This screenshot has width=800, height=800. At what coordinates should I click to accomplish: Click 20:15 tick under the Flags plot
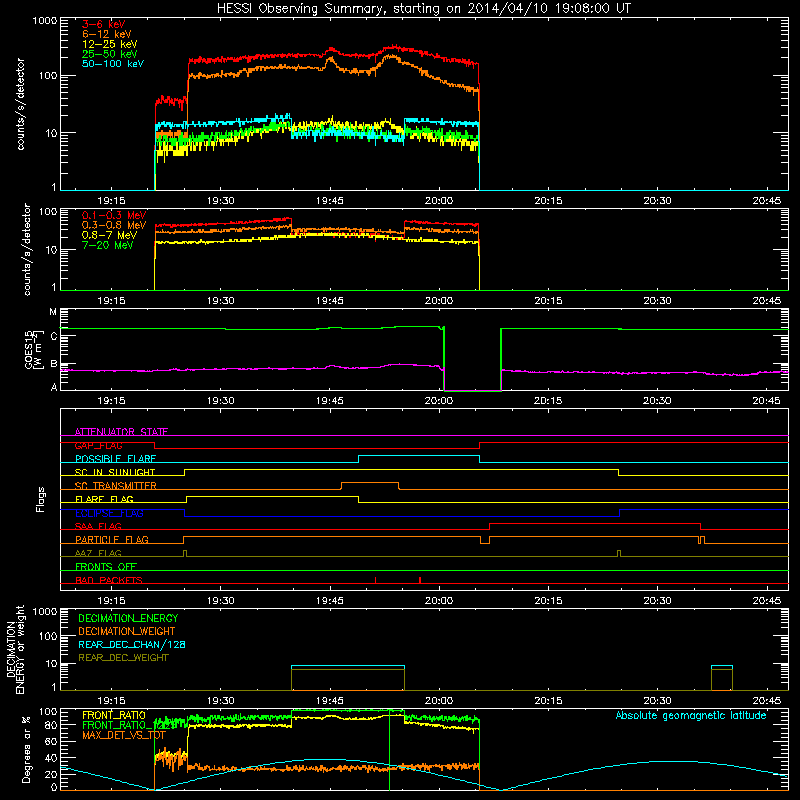pyautogui.click(x=548, y=601)
